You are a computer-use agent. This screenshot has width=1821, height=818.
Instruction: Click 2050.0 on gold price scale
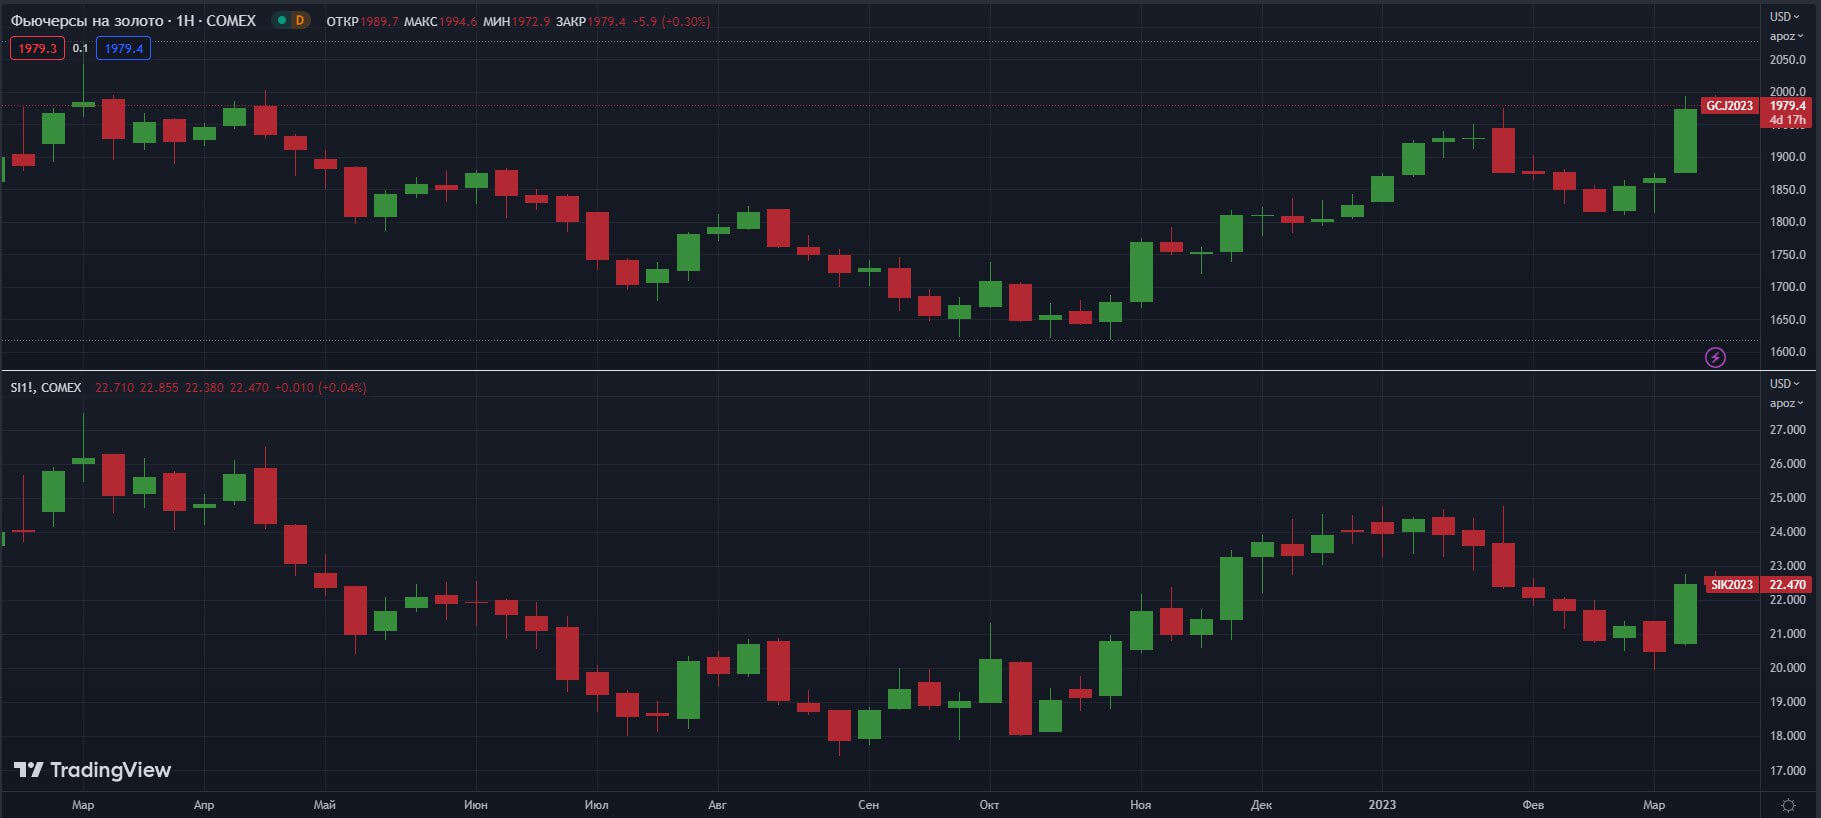click(1787, 60)
